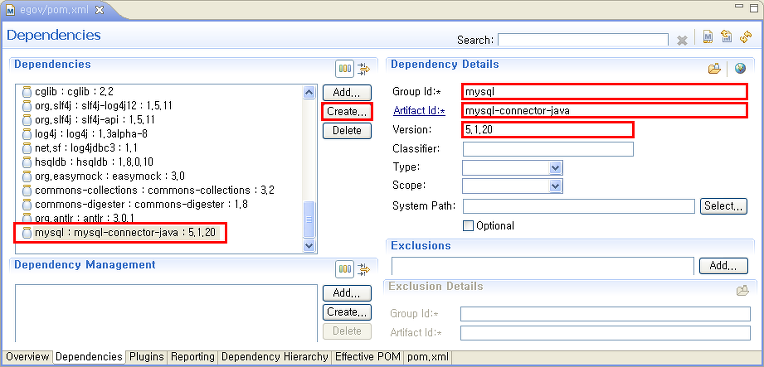Enable the Optional checkbox

click(x=468, y=226)
